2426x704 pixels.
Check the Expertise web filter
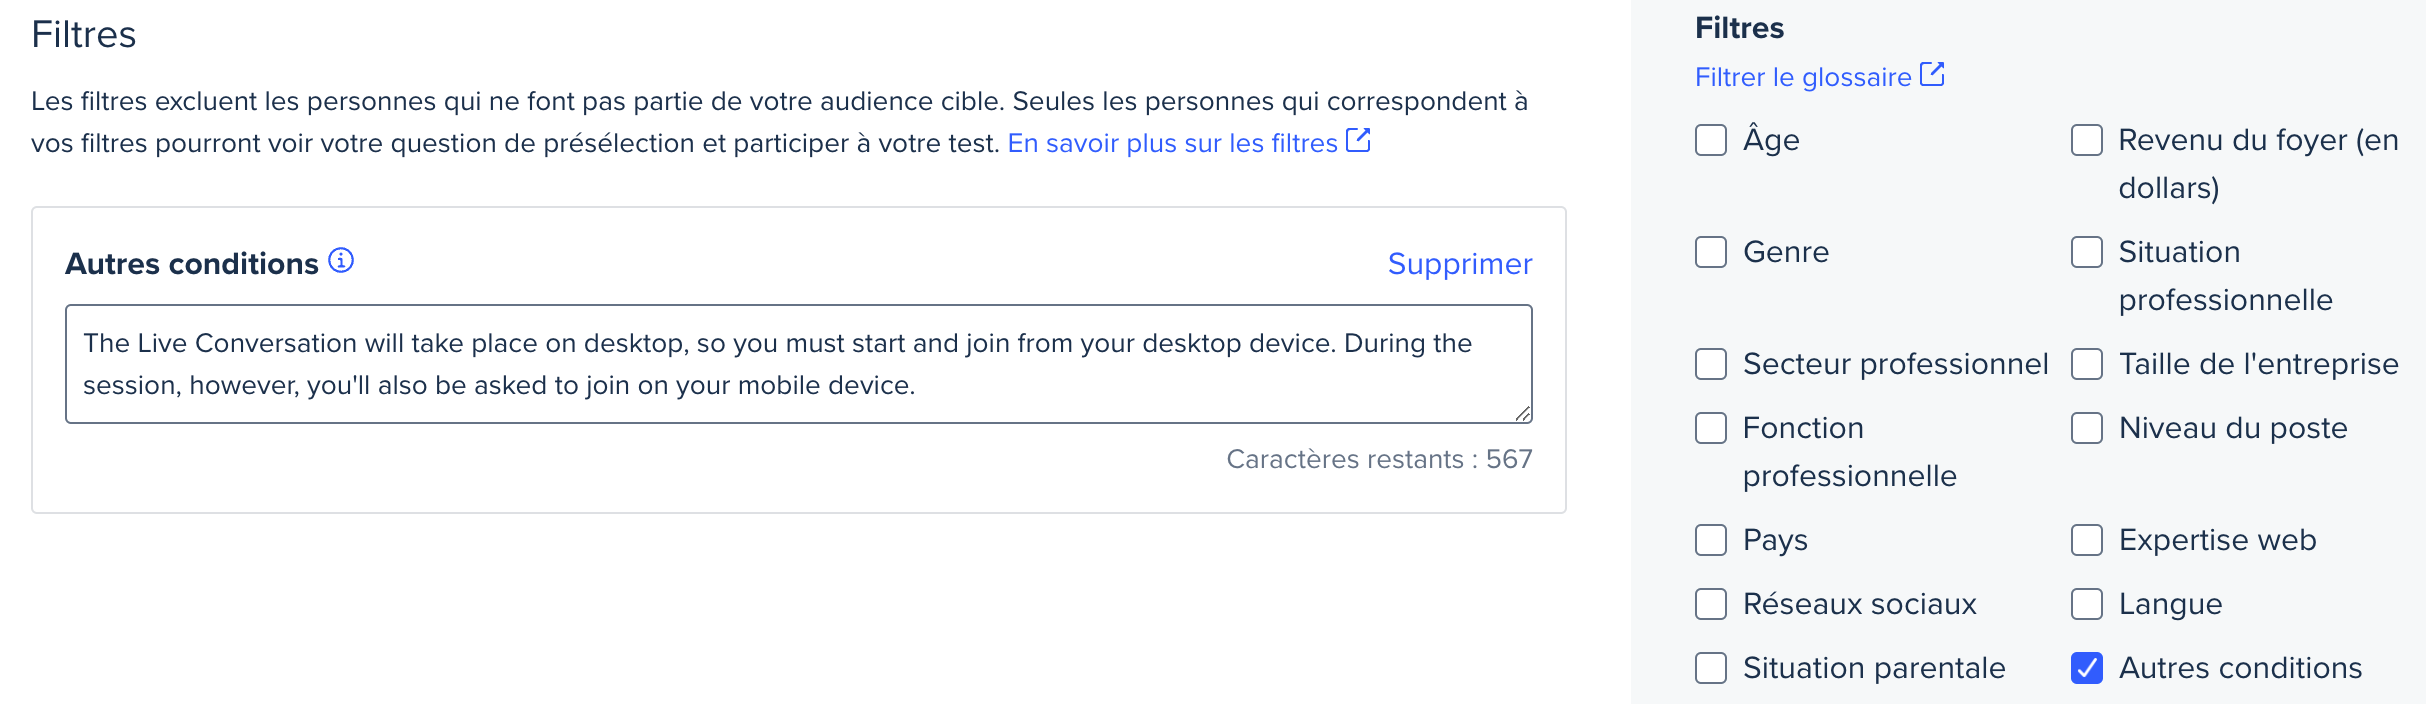point(2087,540)
